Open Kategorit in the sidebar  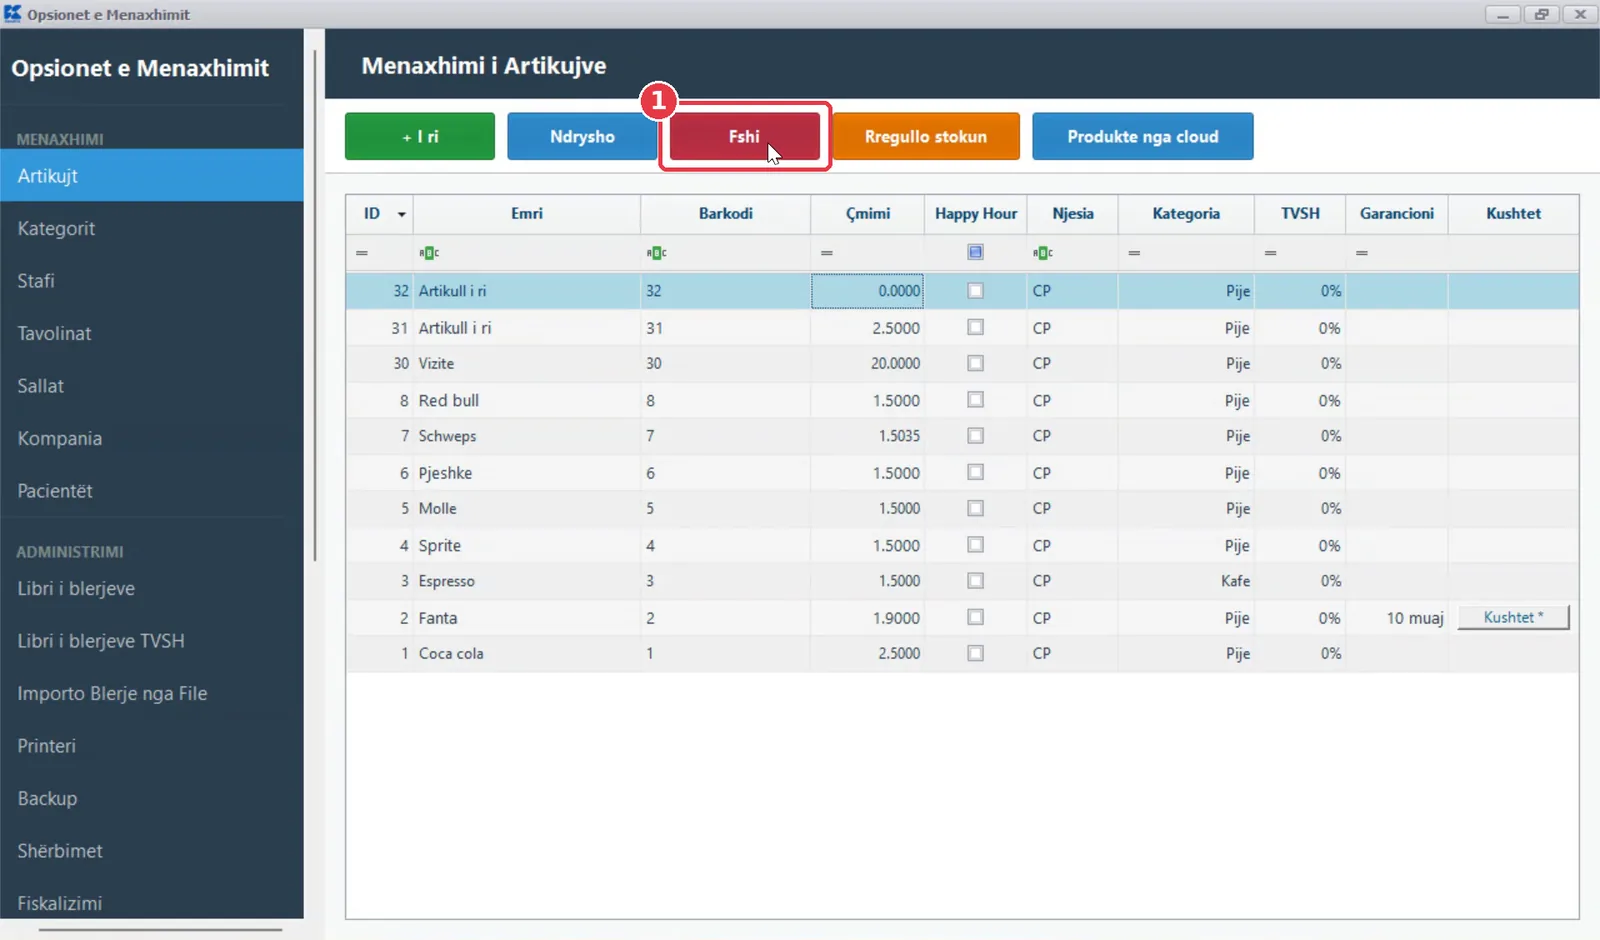tap(152, 228)
